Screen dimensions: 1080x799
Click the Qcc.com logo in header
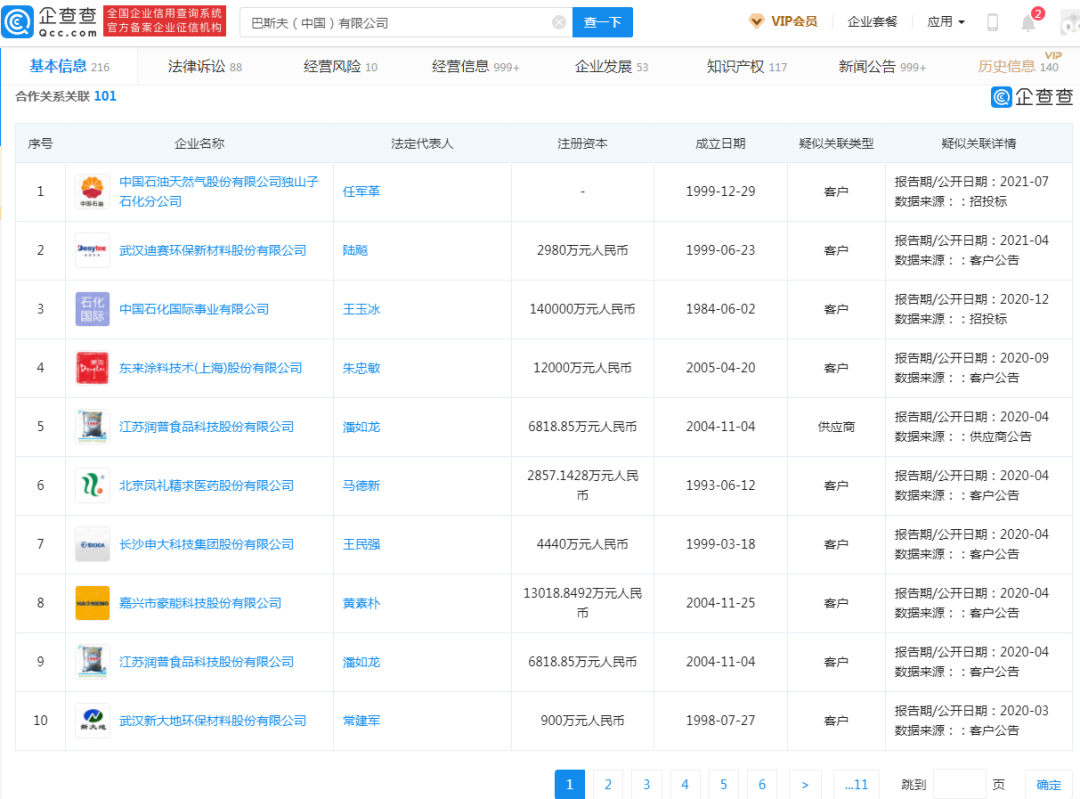(x=52, y=21)
